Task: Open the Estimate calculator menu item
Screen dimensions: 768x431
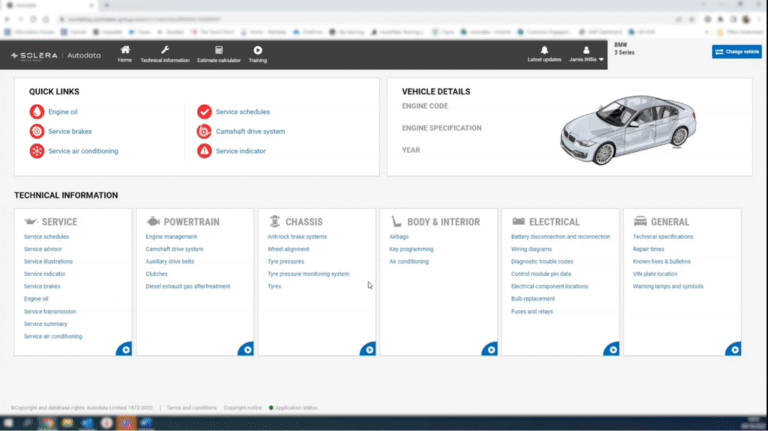Action: click(x=219, y=53)
